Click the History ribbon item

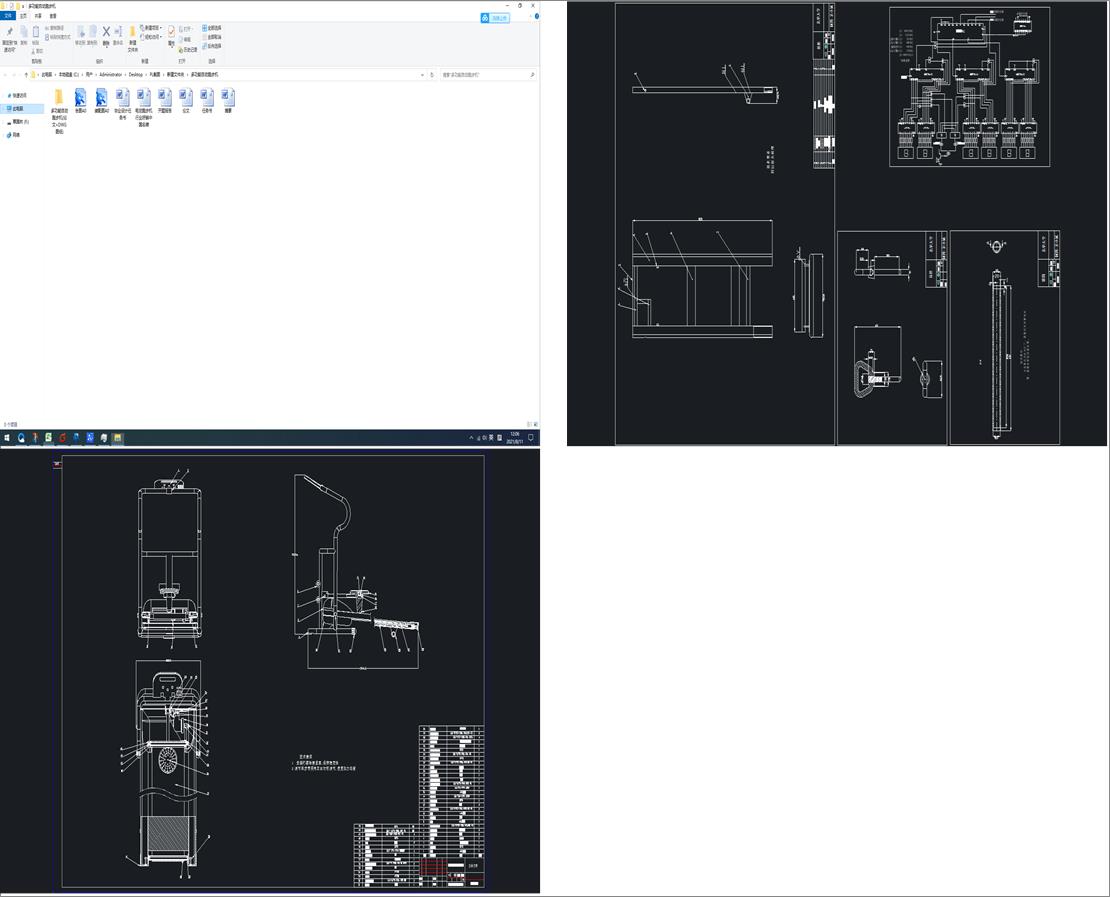(x=188, y=50)
